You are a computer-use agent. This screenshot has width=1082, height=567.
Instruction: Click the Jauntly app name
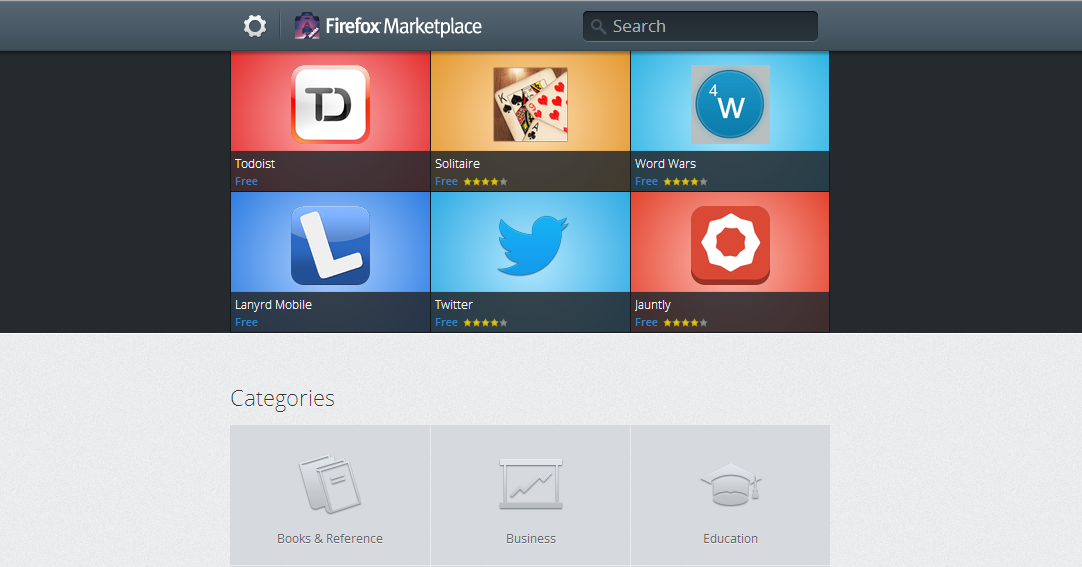coord(653,305)
